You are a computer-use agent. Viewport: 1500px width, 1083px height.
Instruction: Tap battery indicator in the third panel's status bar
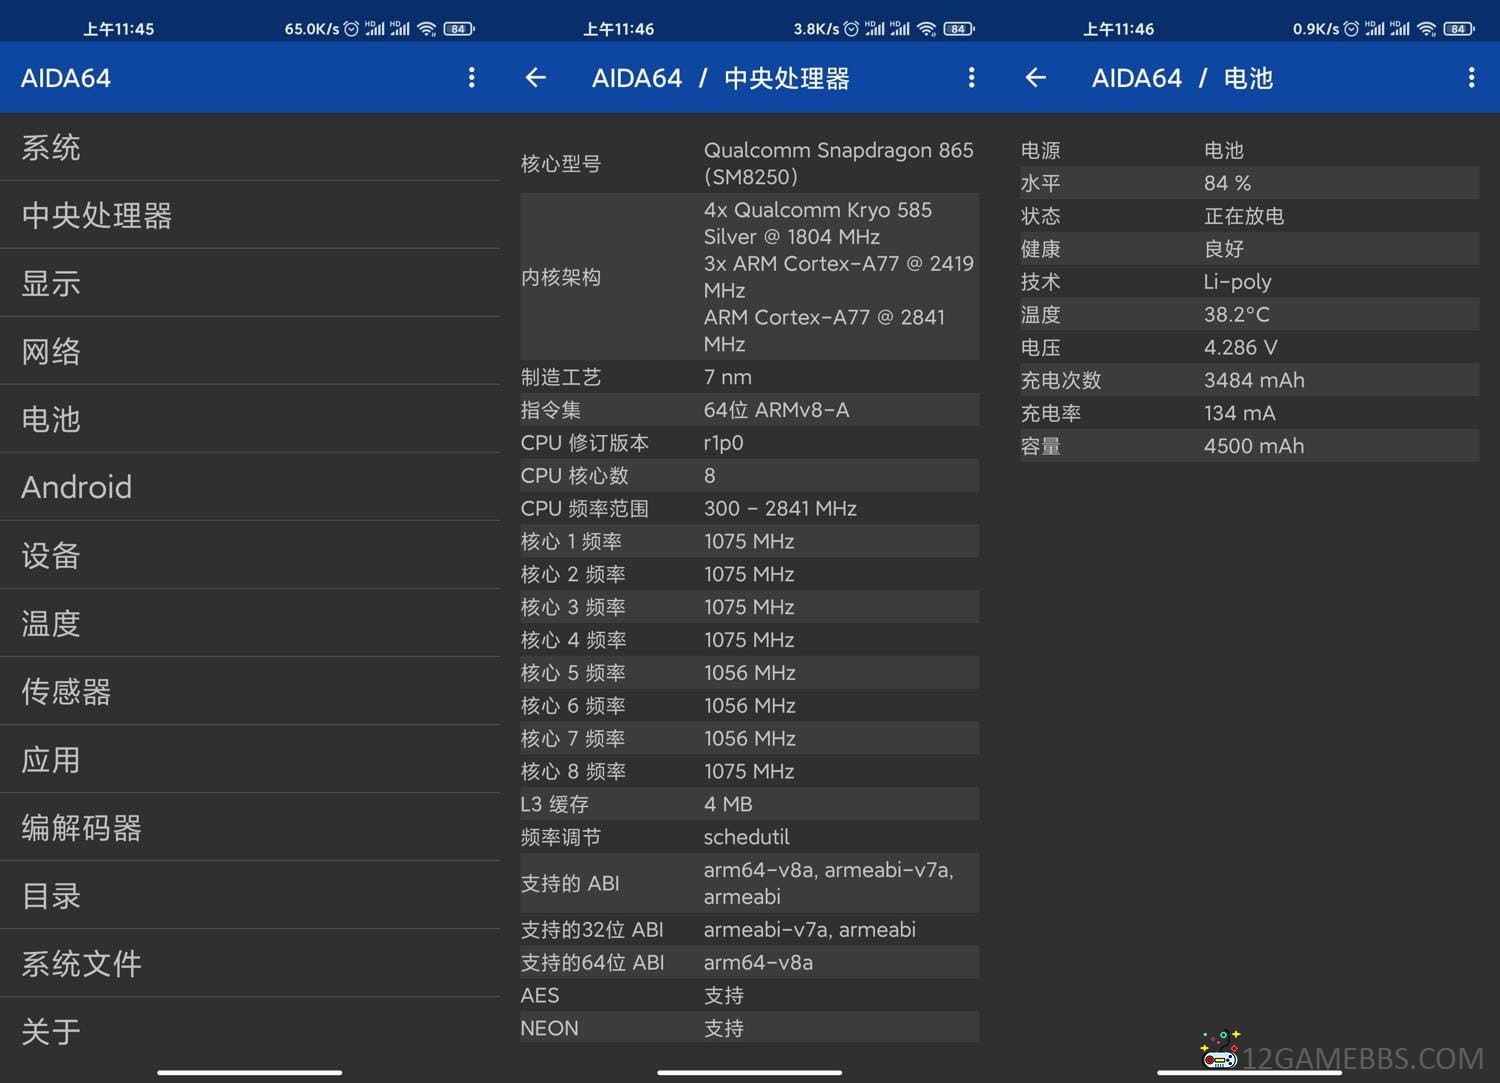tap(1459, 29)
